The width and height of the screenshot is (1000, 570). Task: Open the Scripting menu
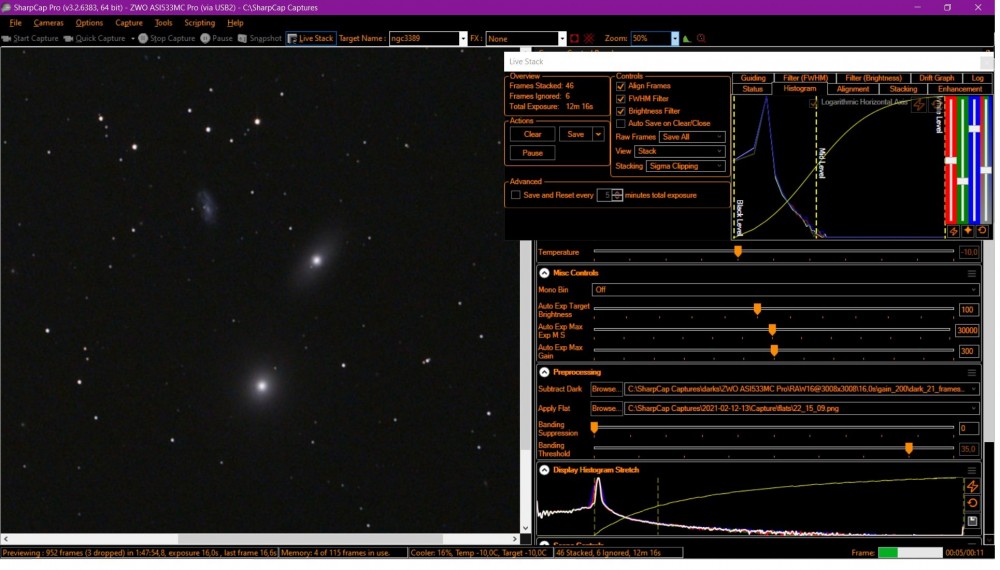tap(200, 23)
